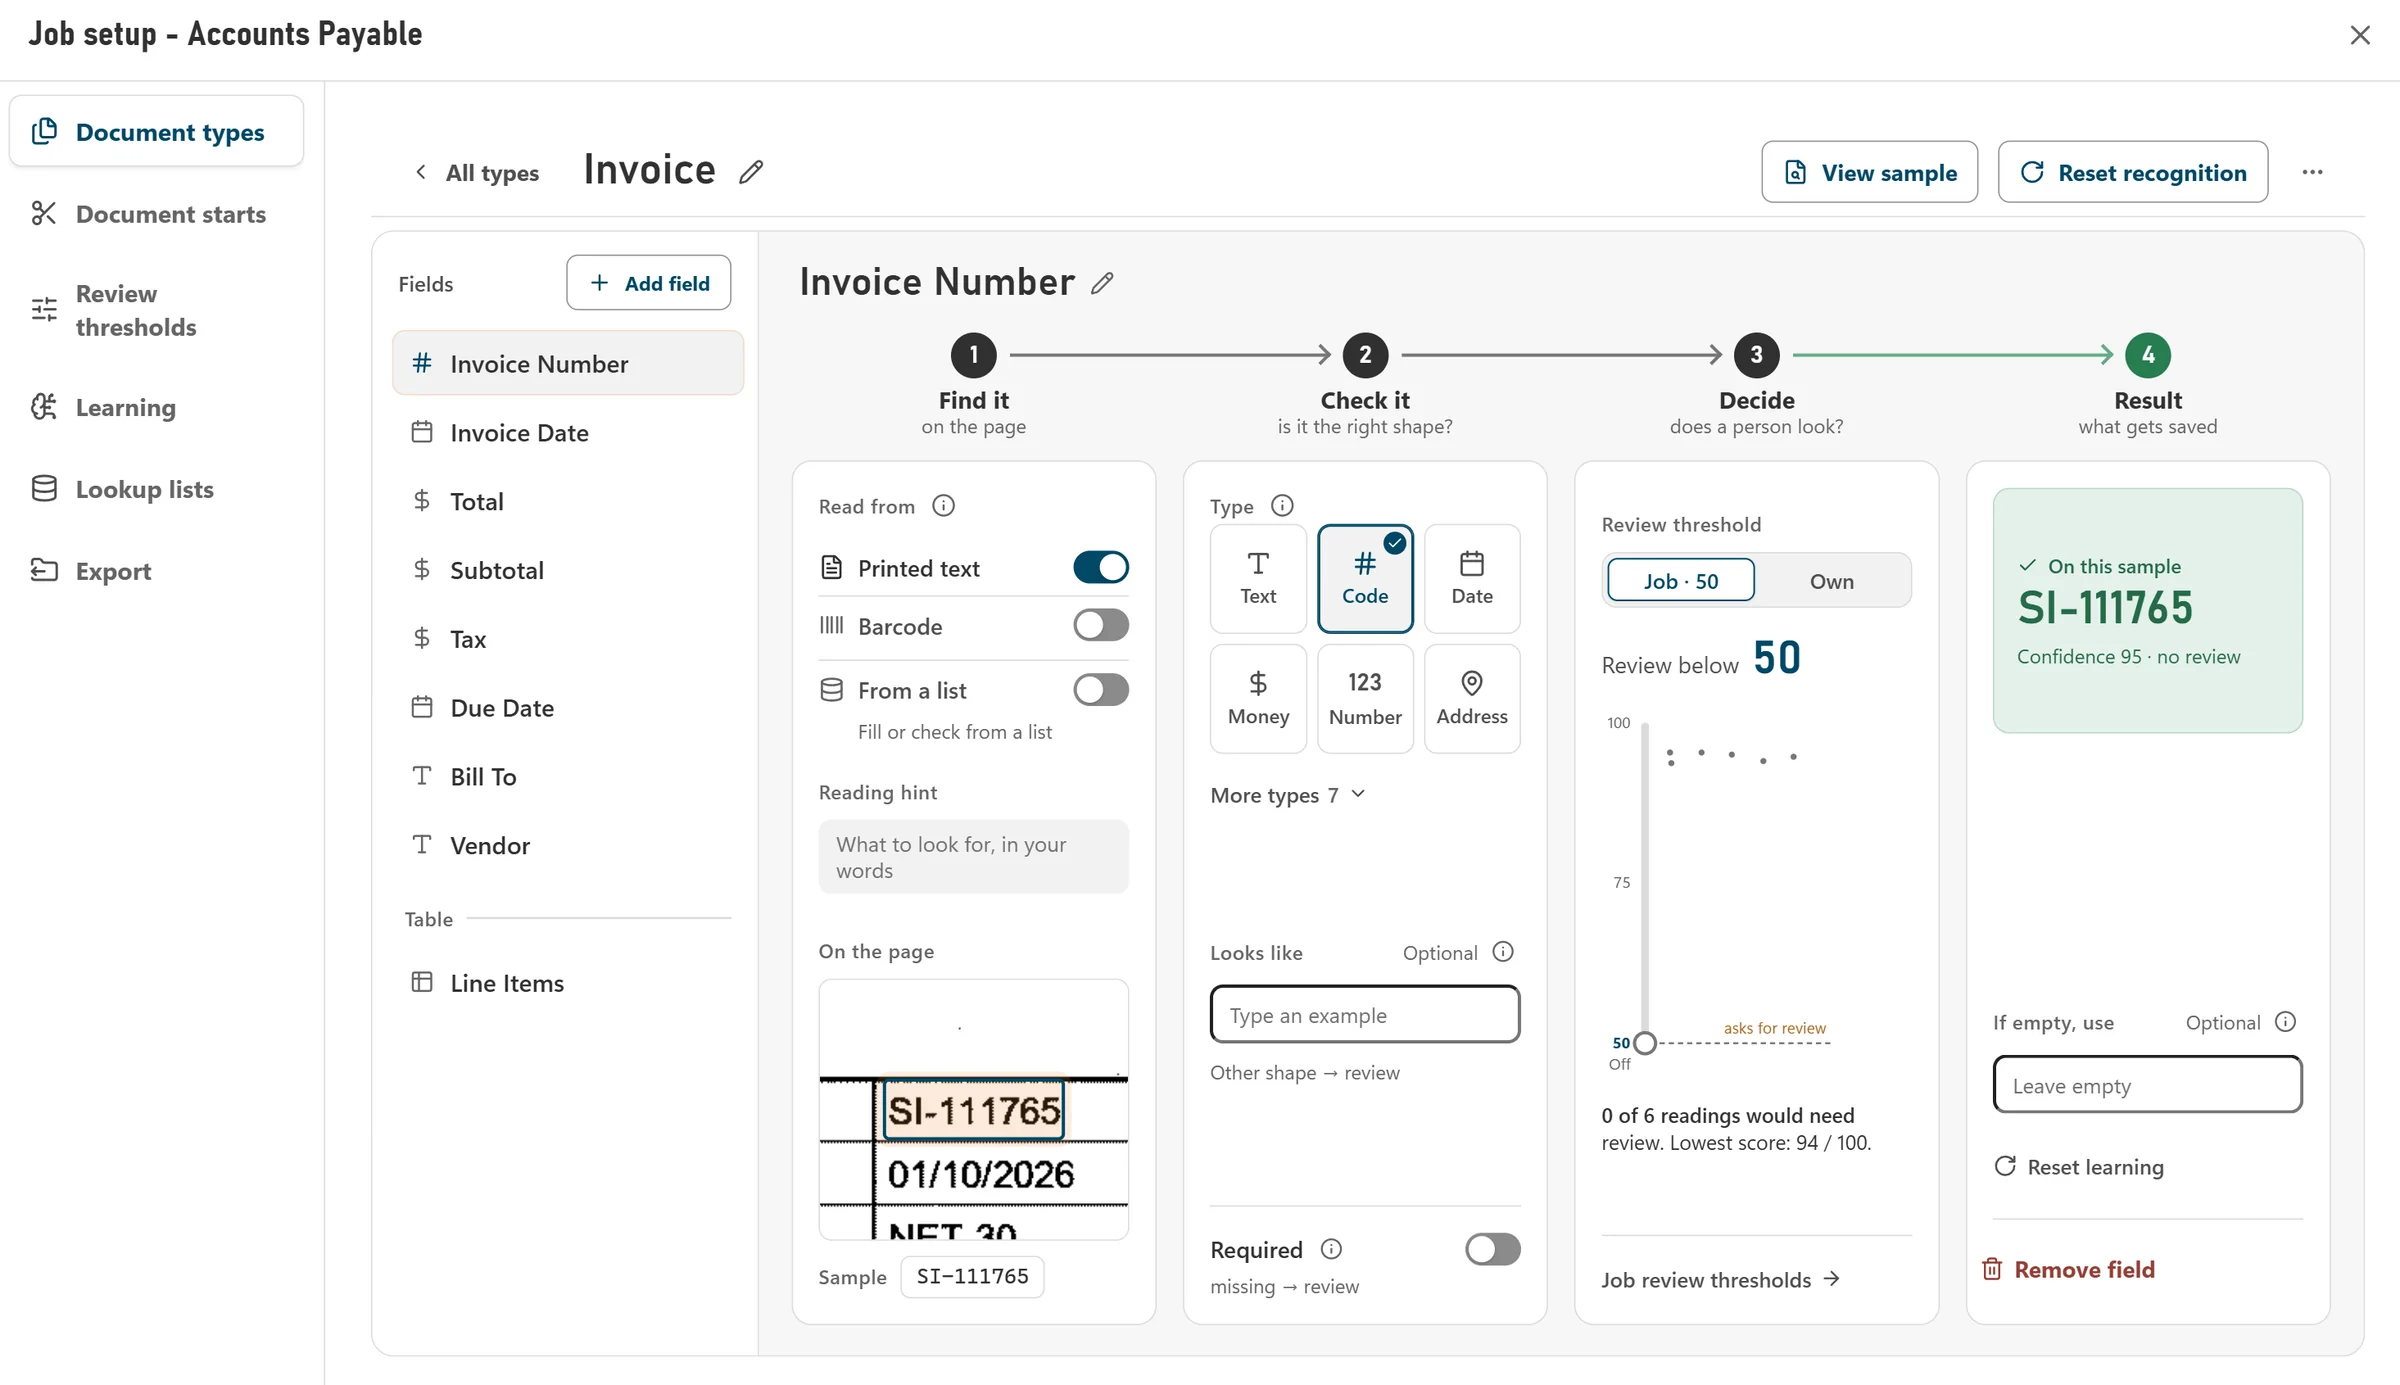Turn on the Required toggle
The image size is (2400, 1385).
tap(1493, 1250)
